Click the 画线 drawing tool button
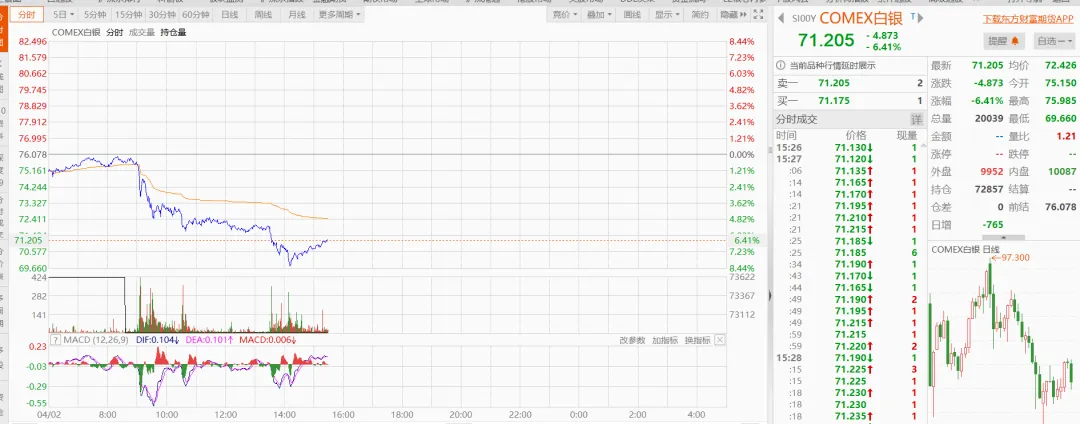 [x=632, y=14]
